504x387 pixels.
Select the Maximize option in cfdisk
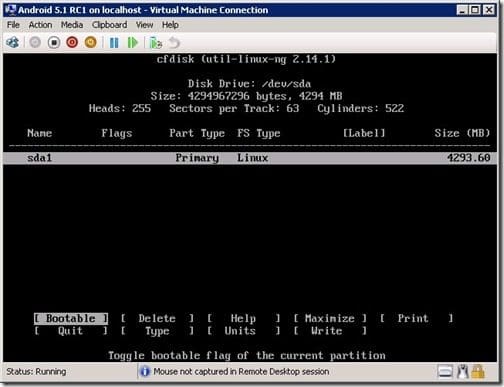tap(330, 318)
